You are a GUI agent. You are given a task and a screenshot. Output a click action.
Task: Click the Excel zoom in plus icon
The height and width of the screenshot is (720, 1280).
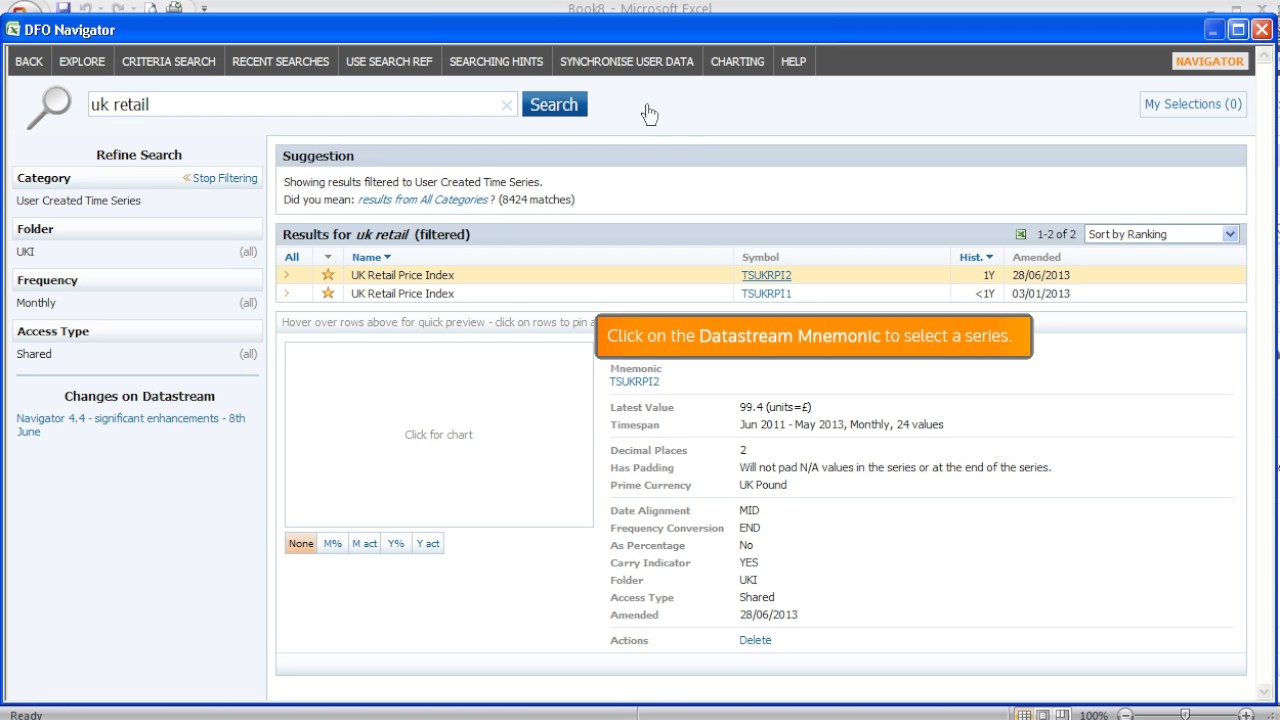(1246, 715)
